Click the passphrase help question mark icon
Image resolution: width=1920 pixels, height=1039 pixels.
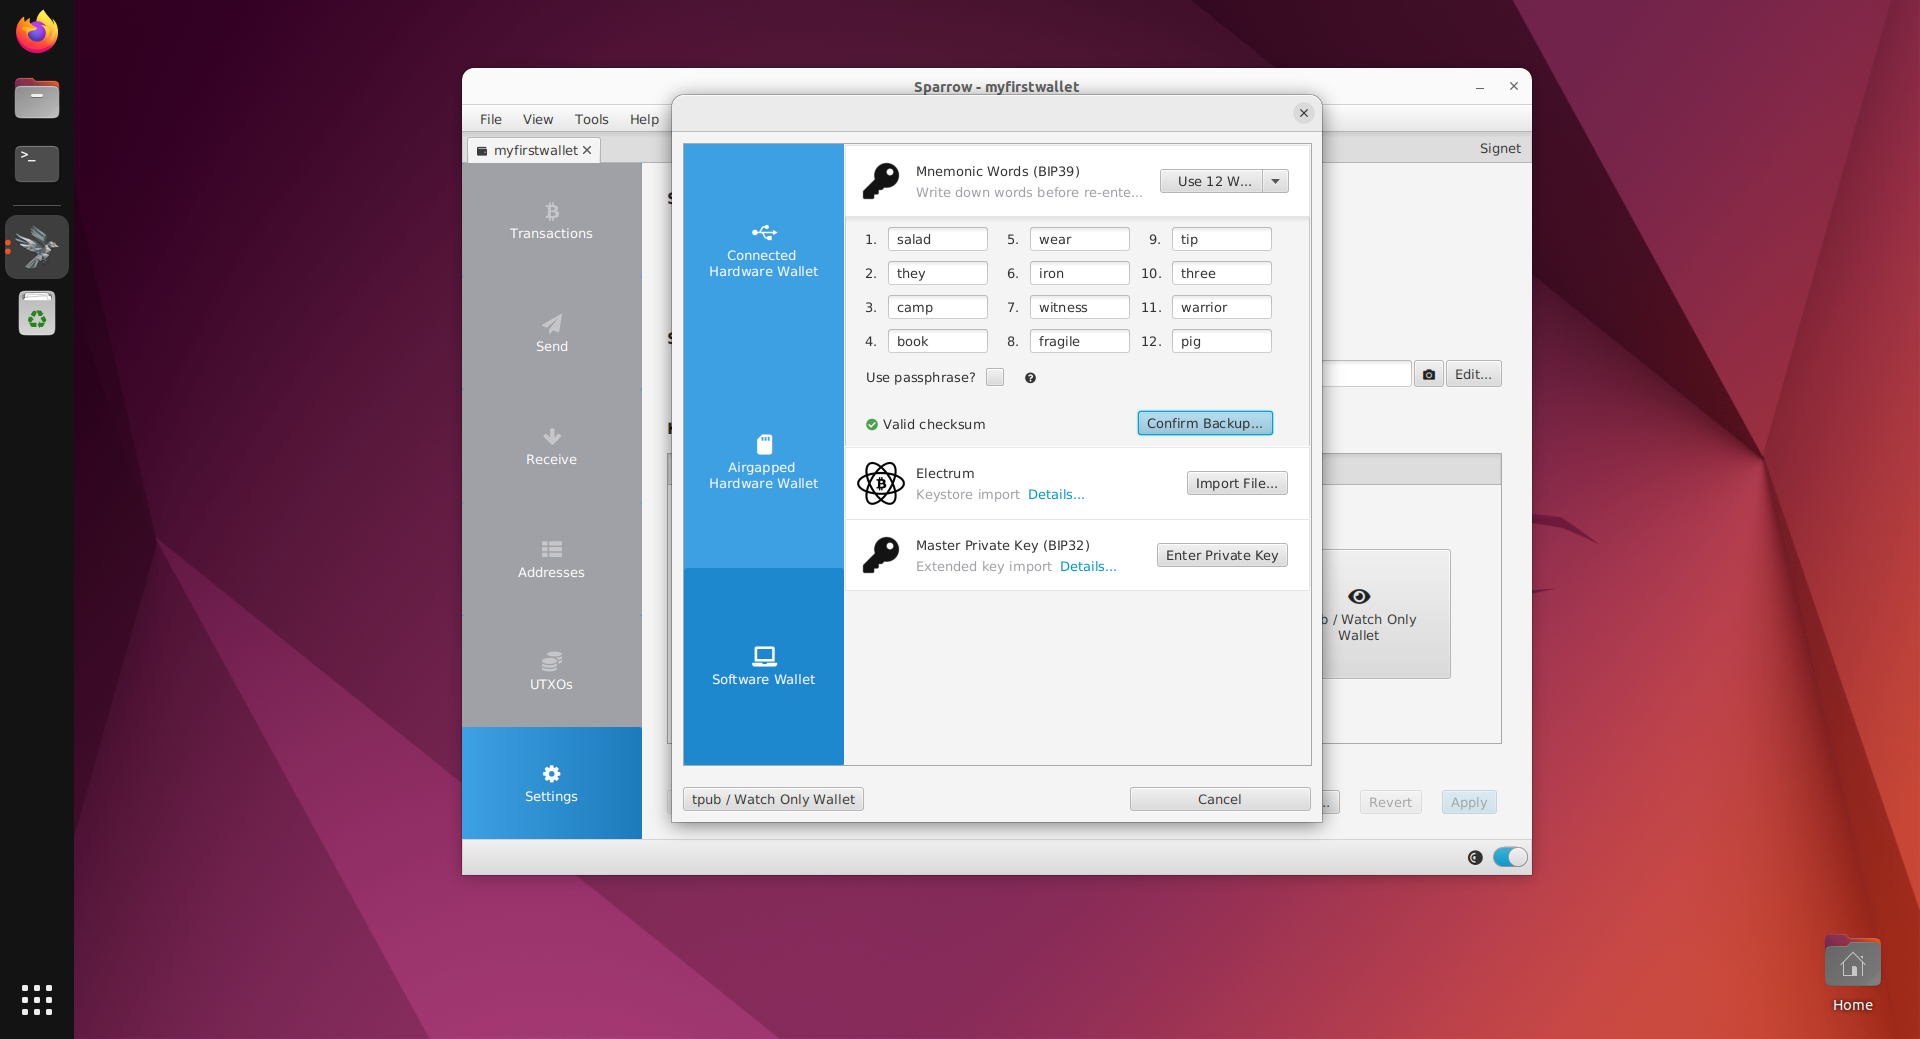tap(1030, 378)
